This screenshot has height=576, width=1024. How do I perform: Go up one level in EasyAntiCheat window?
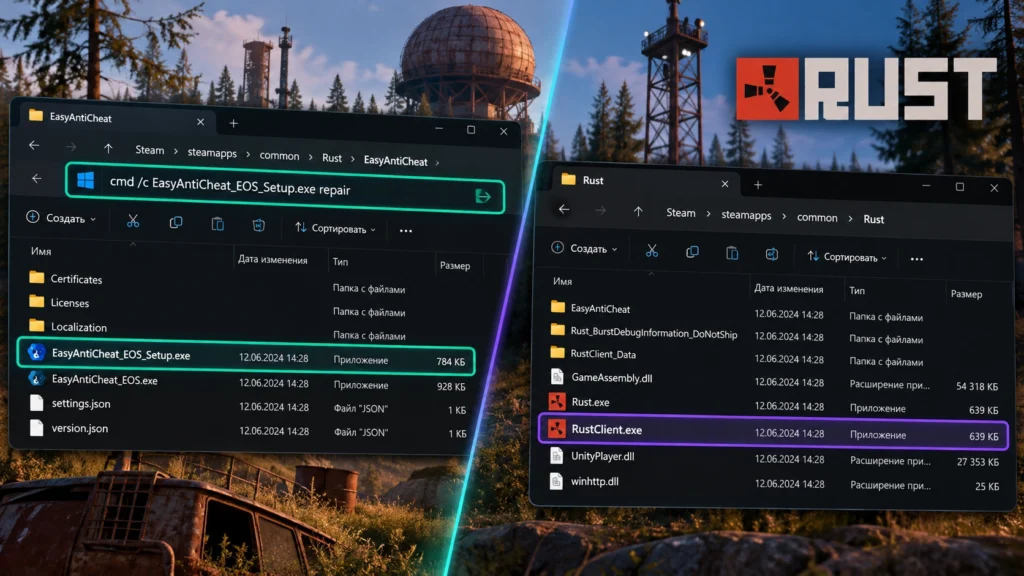click(x=108, y=148)
